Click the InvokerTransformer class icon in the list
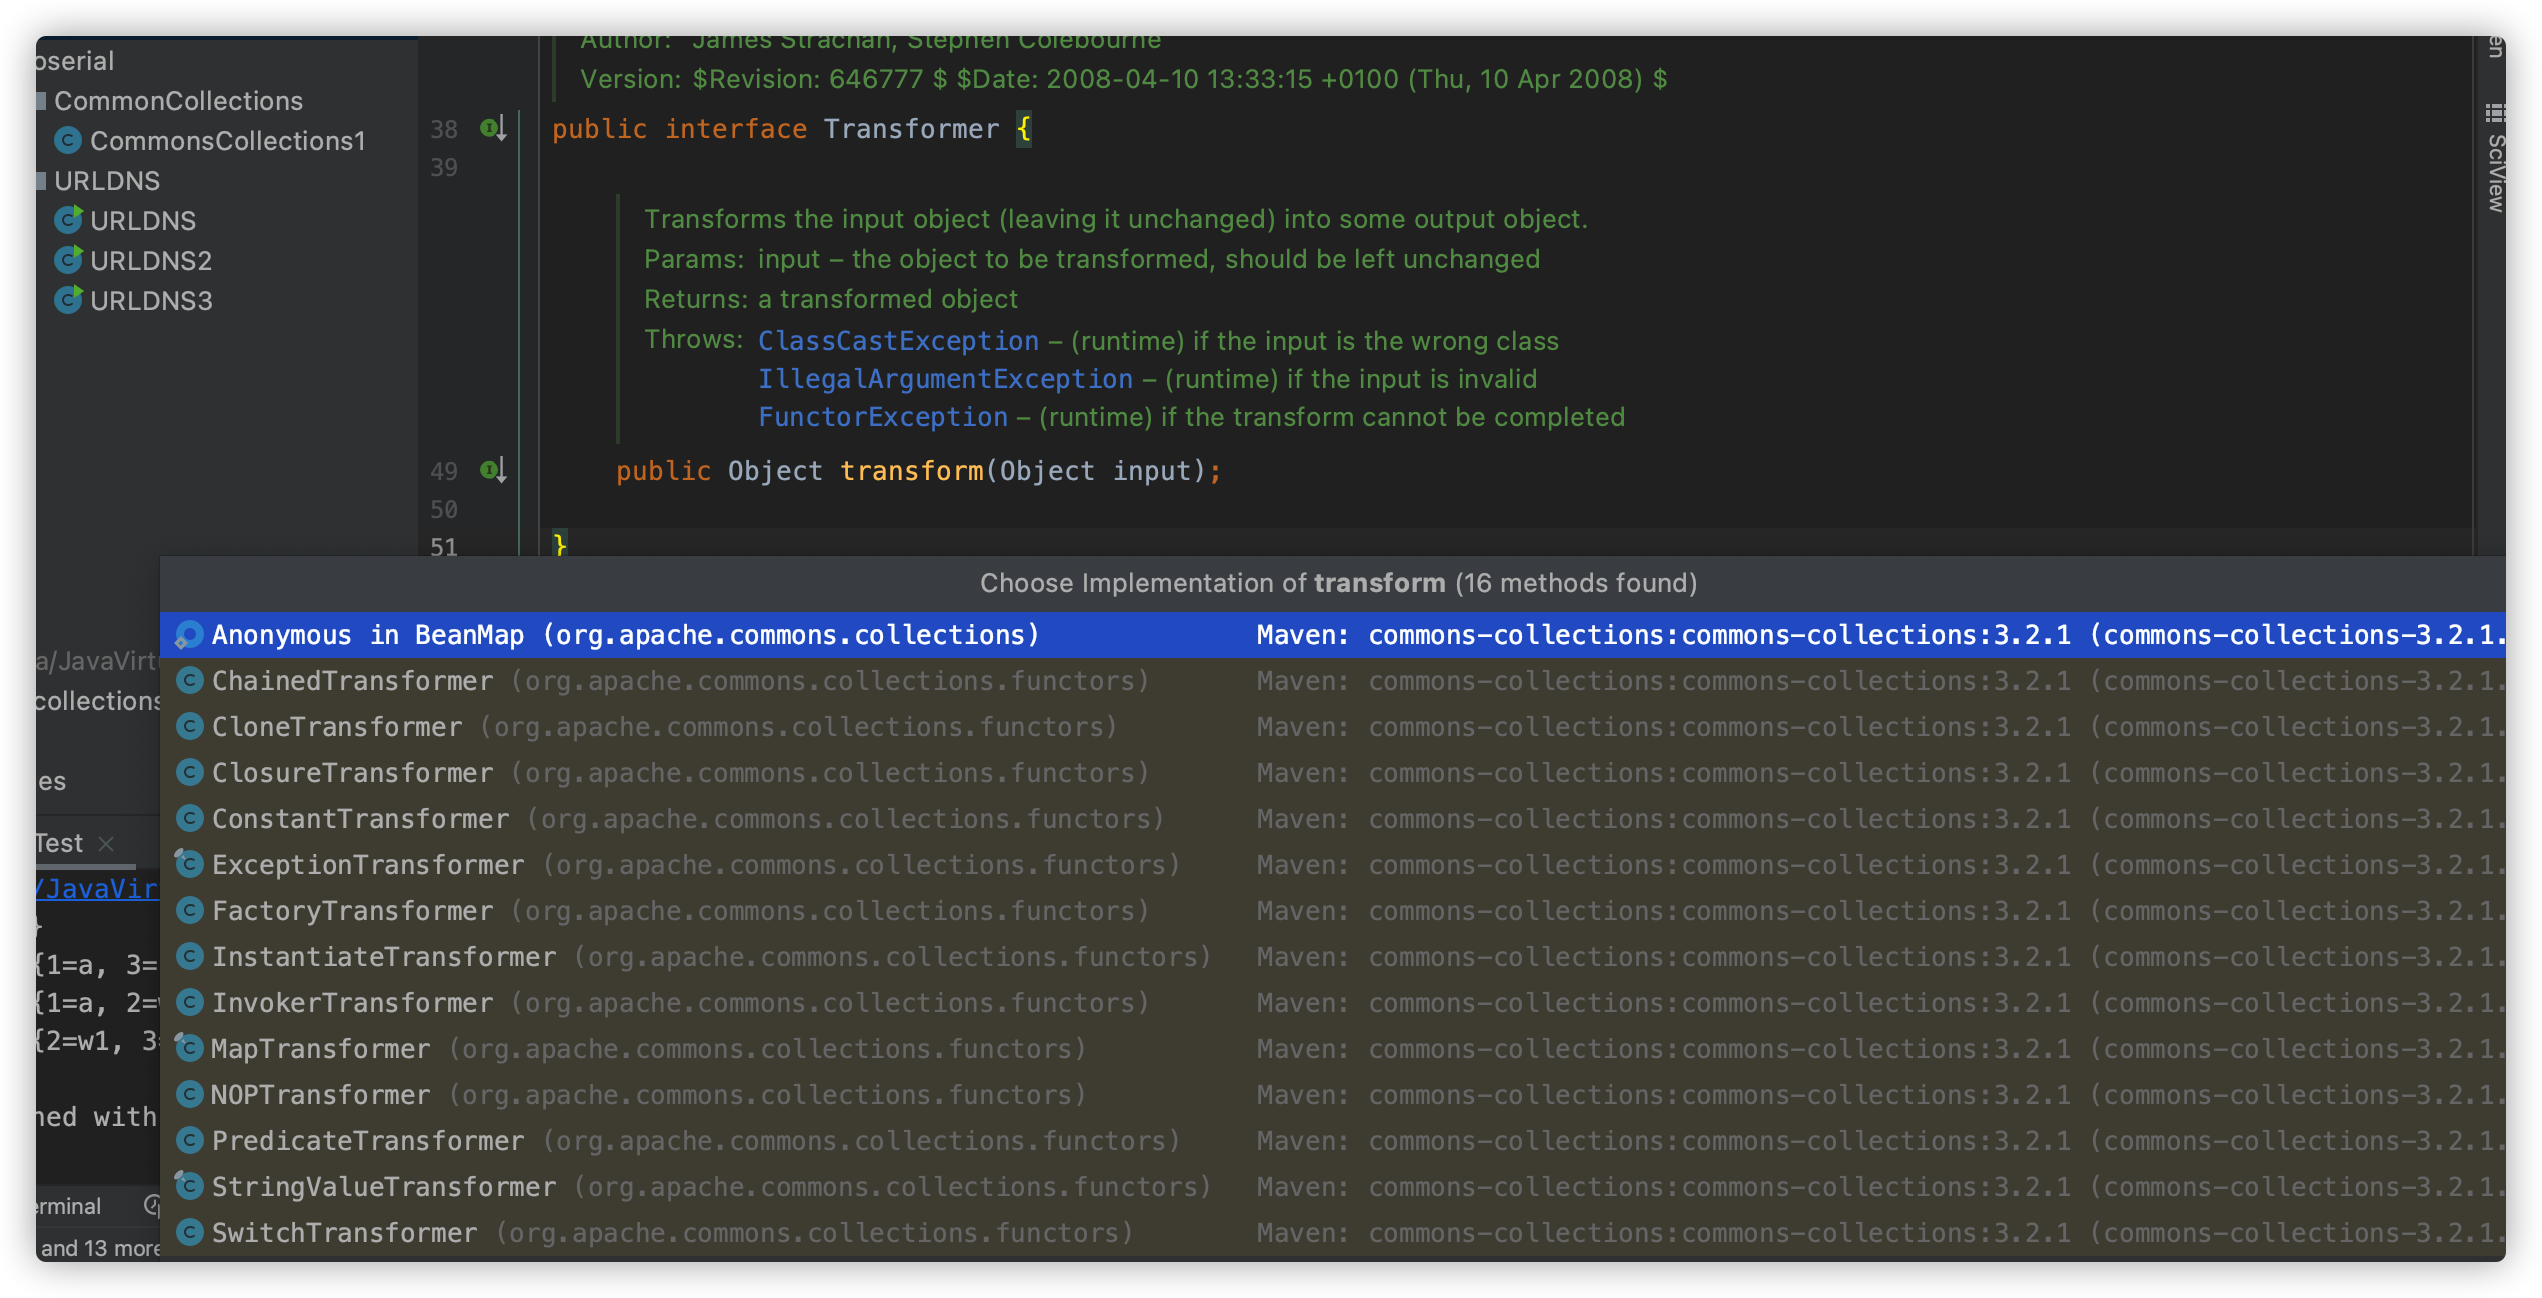Viewport: 2542px width, 1298px height. (190, 1003)
